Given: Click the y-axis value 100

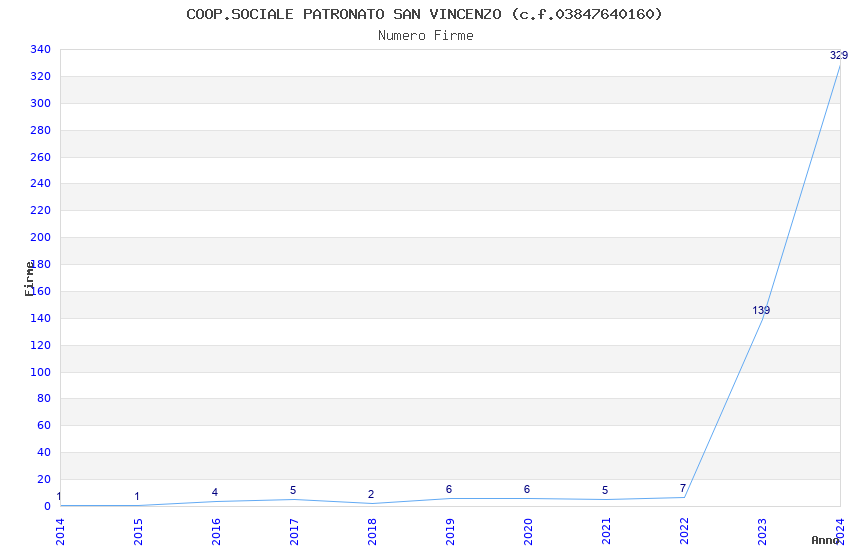Looking at the screenshot, I should click(41, 372).
